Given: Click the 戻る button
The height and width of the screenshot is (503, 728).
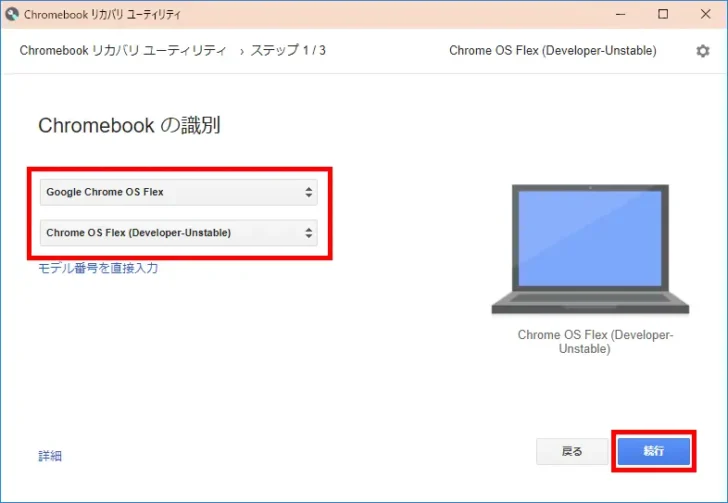Looking at the screenshot, I should (x=572, y=451).
